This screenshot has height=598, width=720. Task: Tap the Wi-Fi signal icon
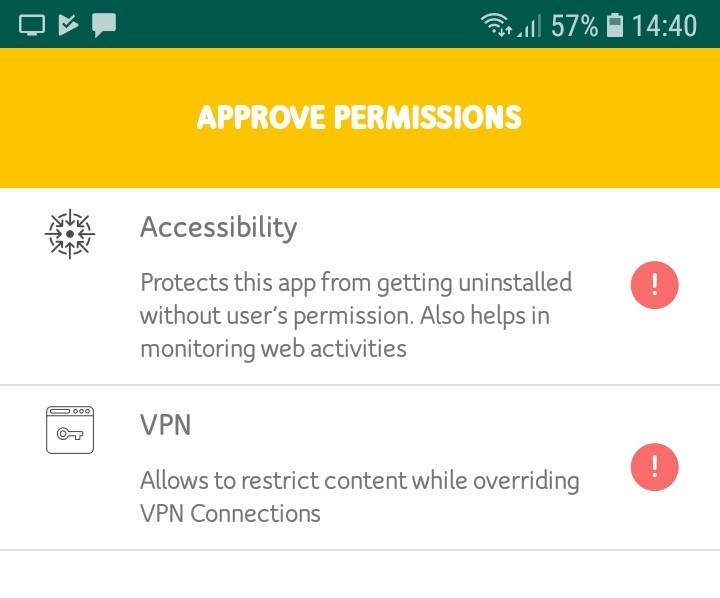pos(496,25)
